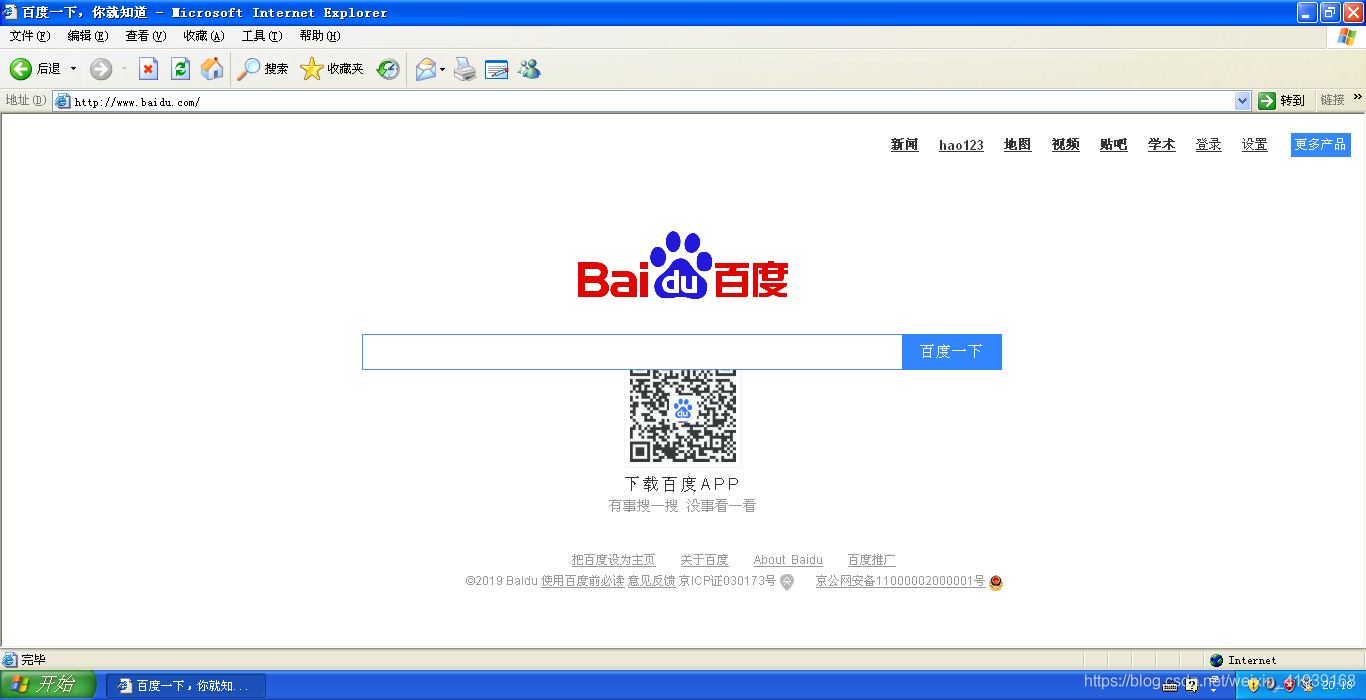This screenshot has width=1366, height=700.
Task: Click the 关于百度 link
Action: pyautogui.click(x=704, y=560)
